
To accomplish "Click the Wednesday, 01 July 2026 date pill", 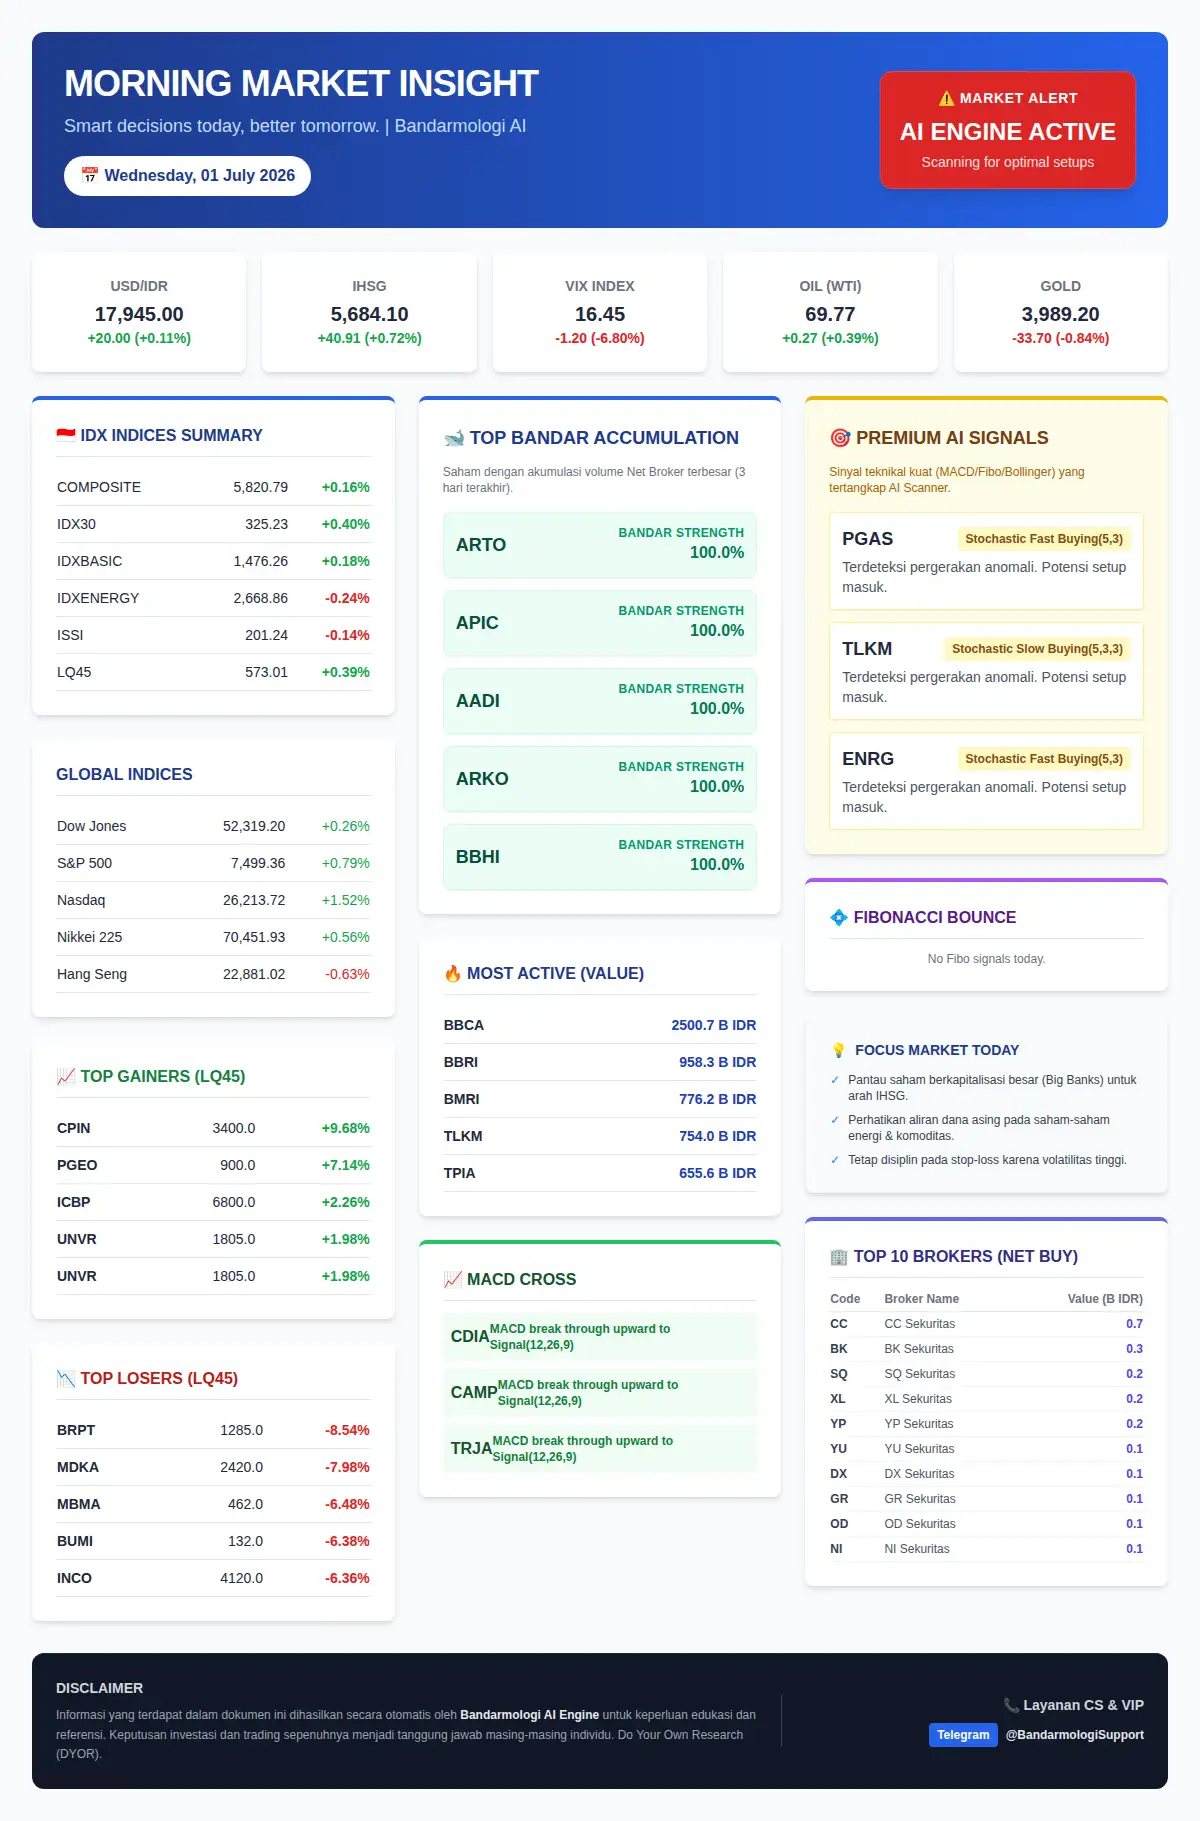I will pos(187,176).
